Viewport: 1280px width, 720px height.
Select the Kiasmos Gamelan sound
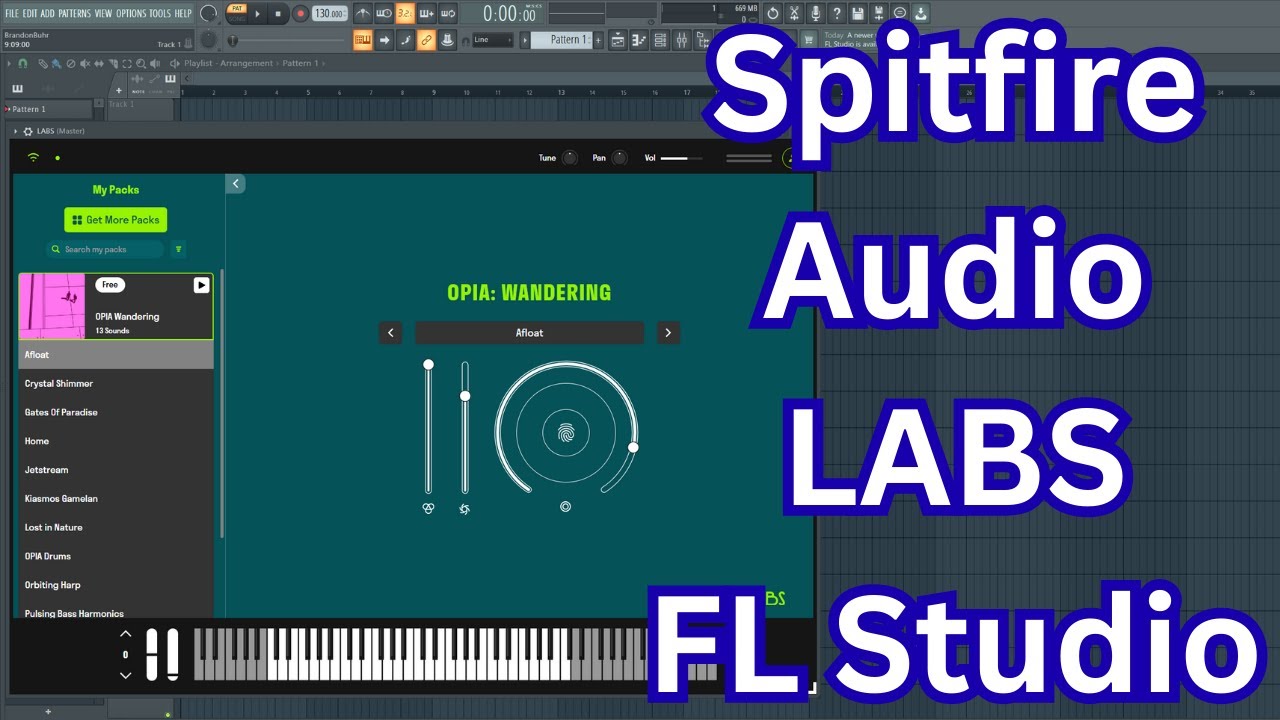(116, 498)
